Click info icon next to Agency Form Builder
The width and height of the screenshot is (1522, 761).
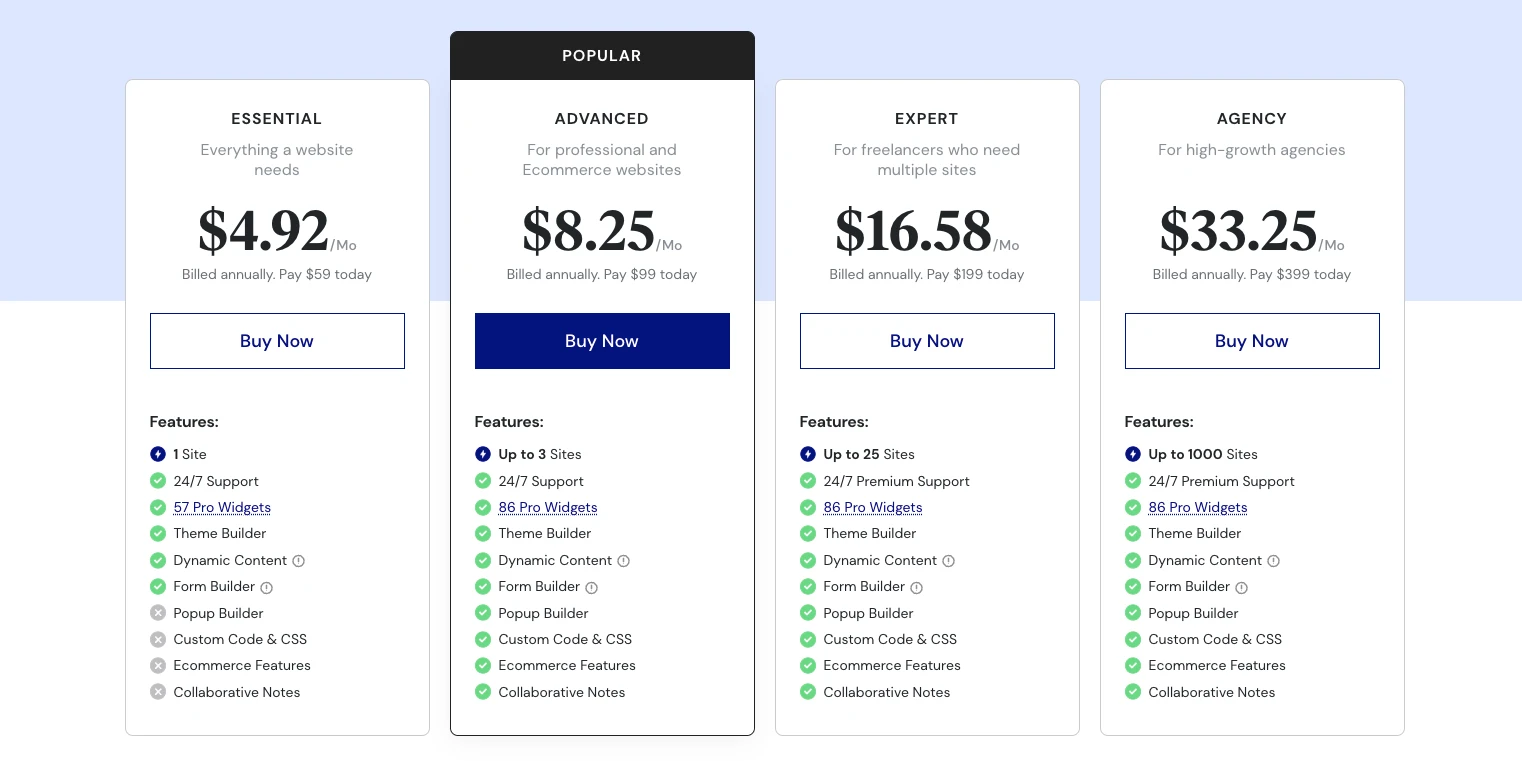pyautogui.click(x=1241, y=588)
